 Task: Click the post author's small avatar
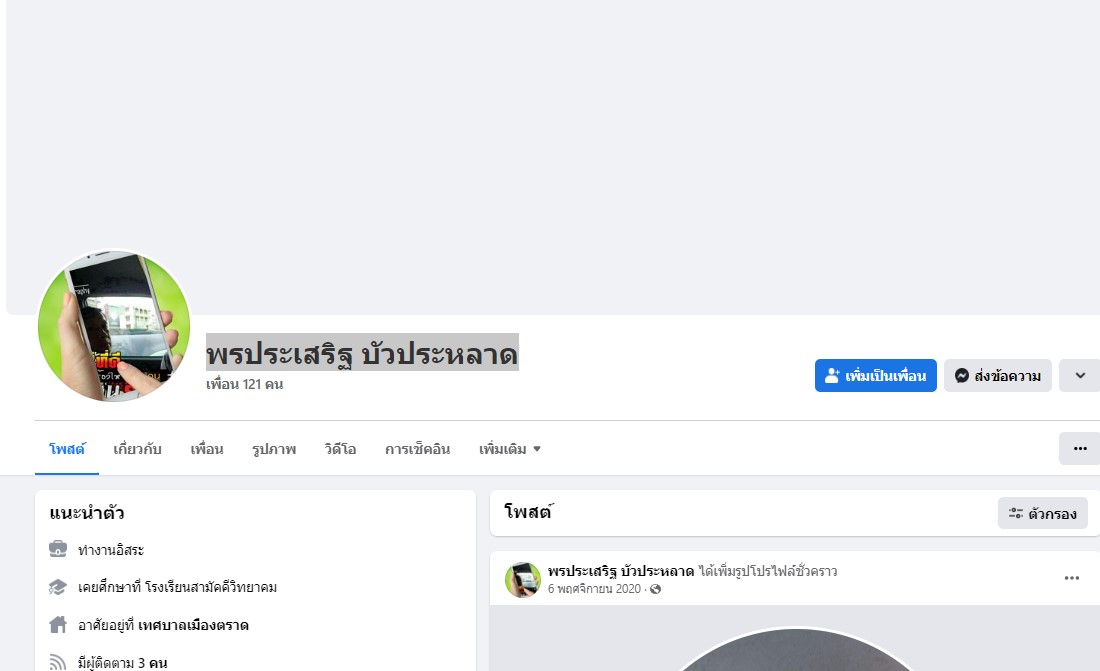pyautogui.click(x=523, y=580)
